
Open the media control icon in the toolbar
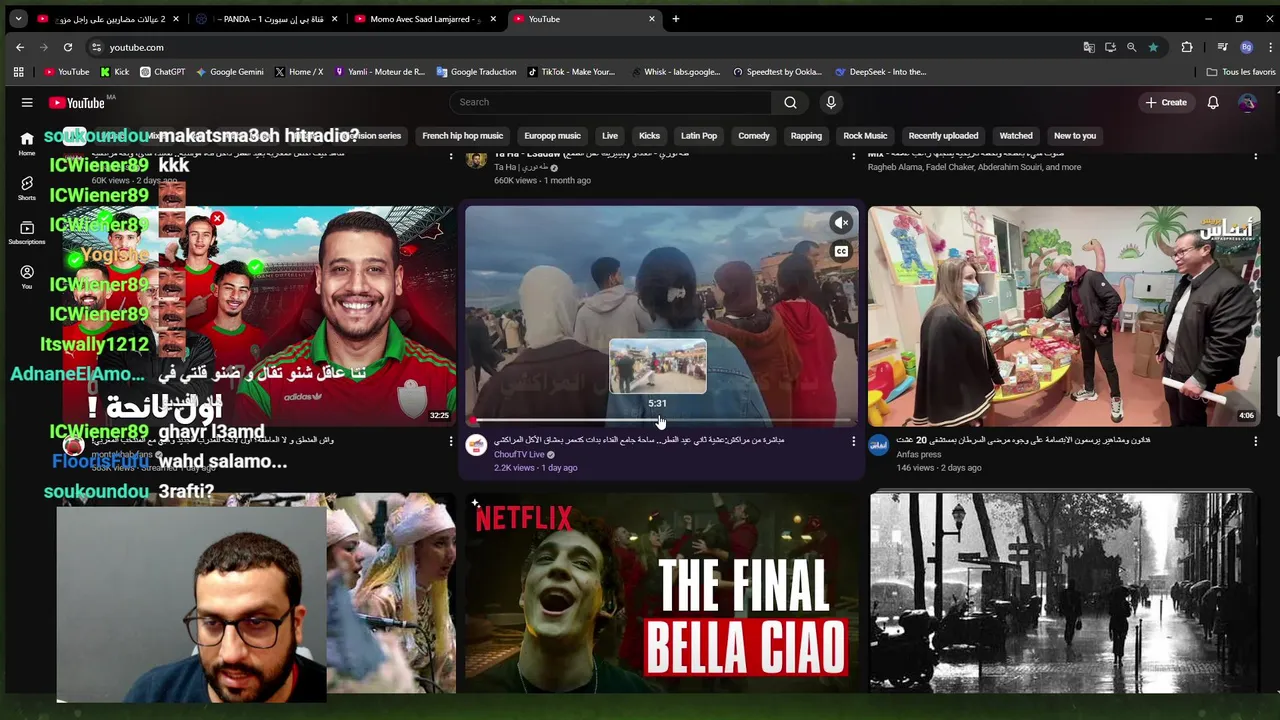pos(1222,47)
